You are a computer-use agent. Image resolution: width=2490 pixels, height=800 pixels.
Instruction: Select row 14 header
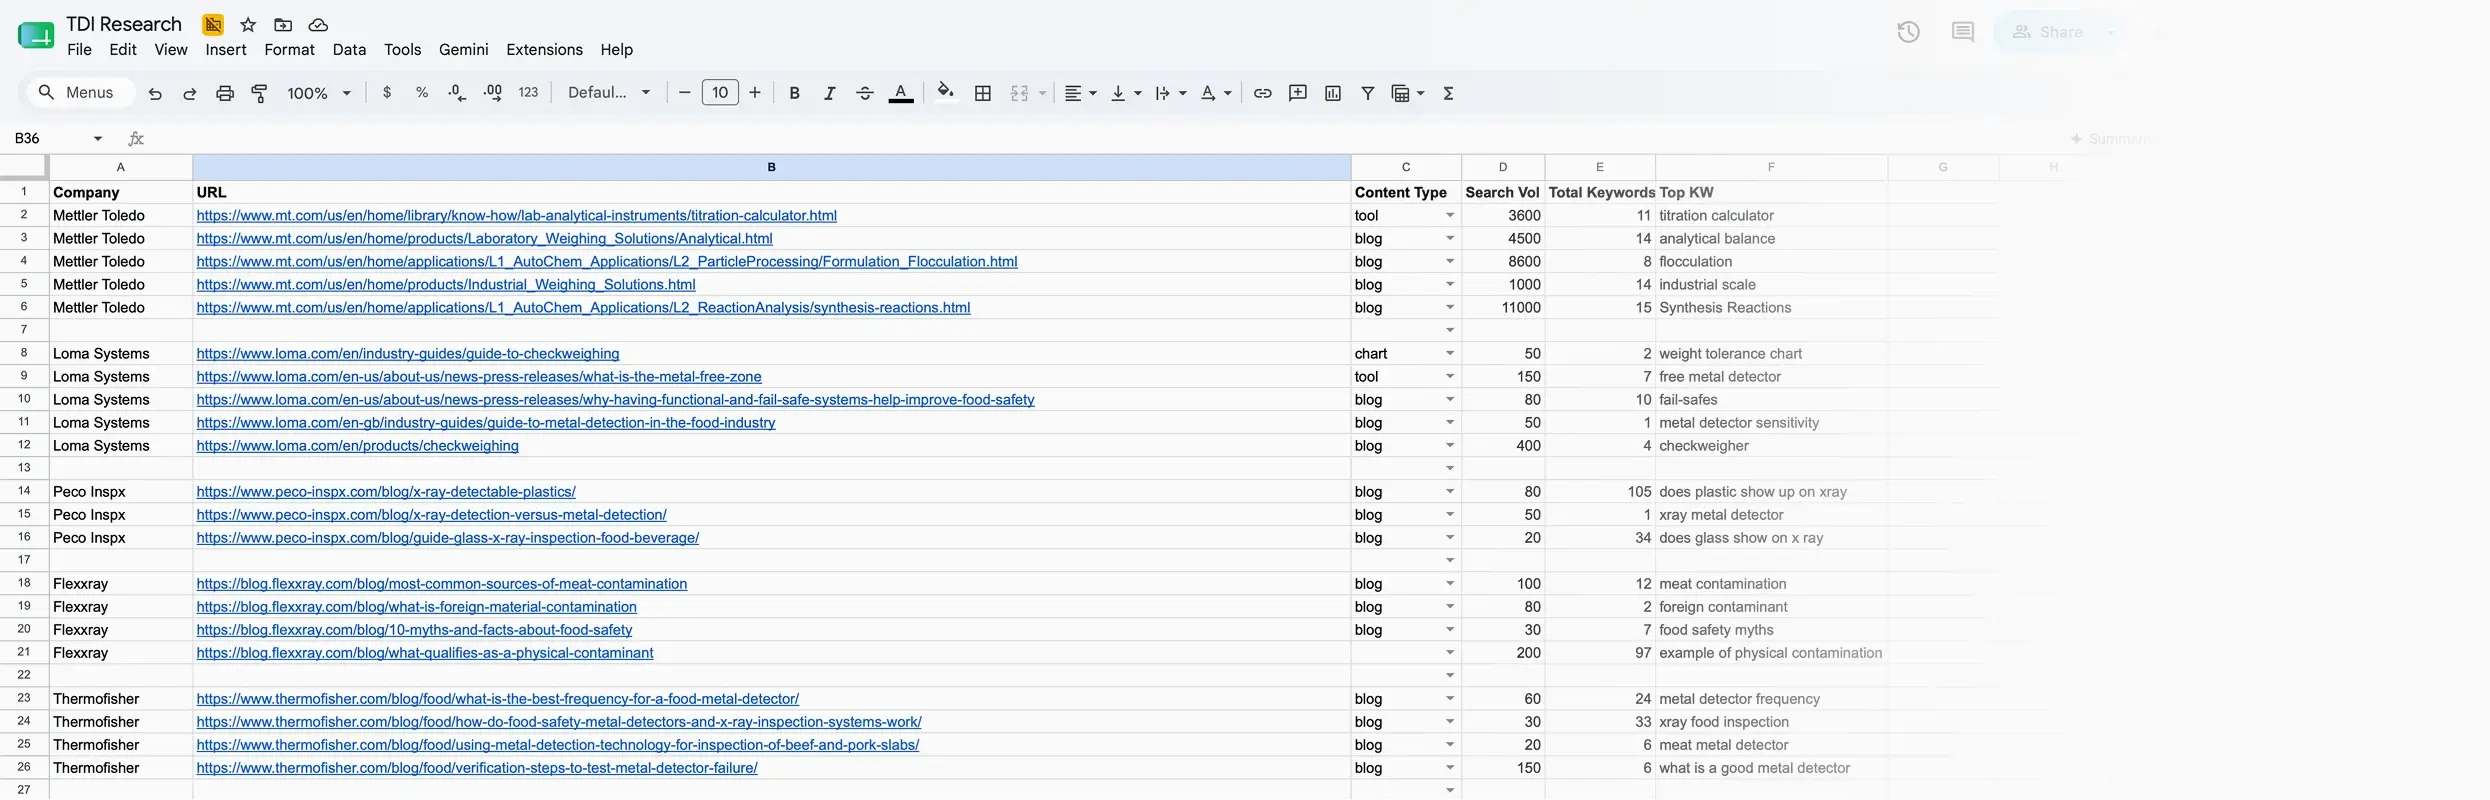(24, 491)
